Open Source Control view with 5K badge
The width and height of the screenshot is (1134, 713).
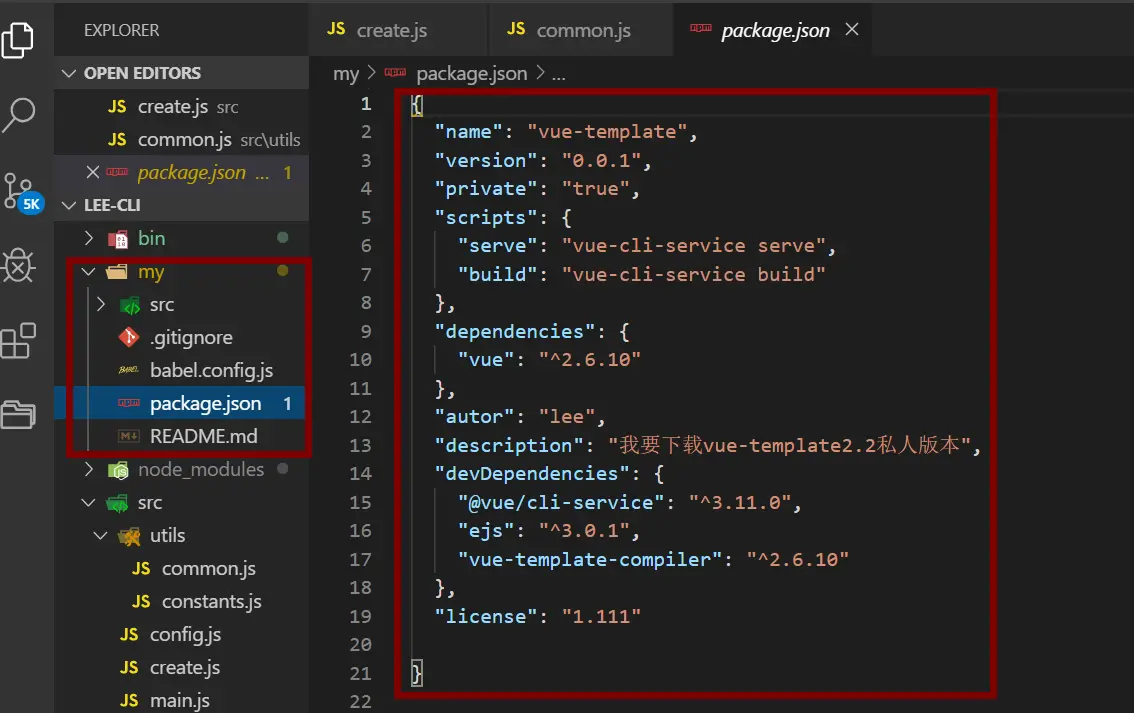point(20,190)
